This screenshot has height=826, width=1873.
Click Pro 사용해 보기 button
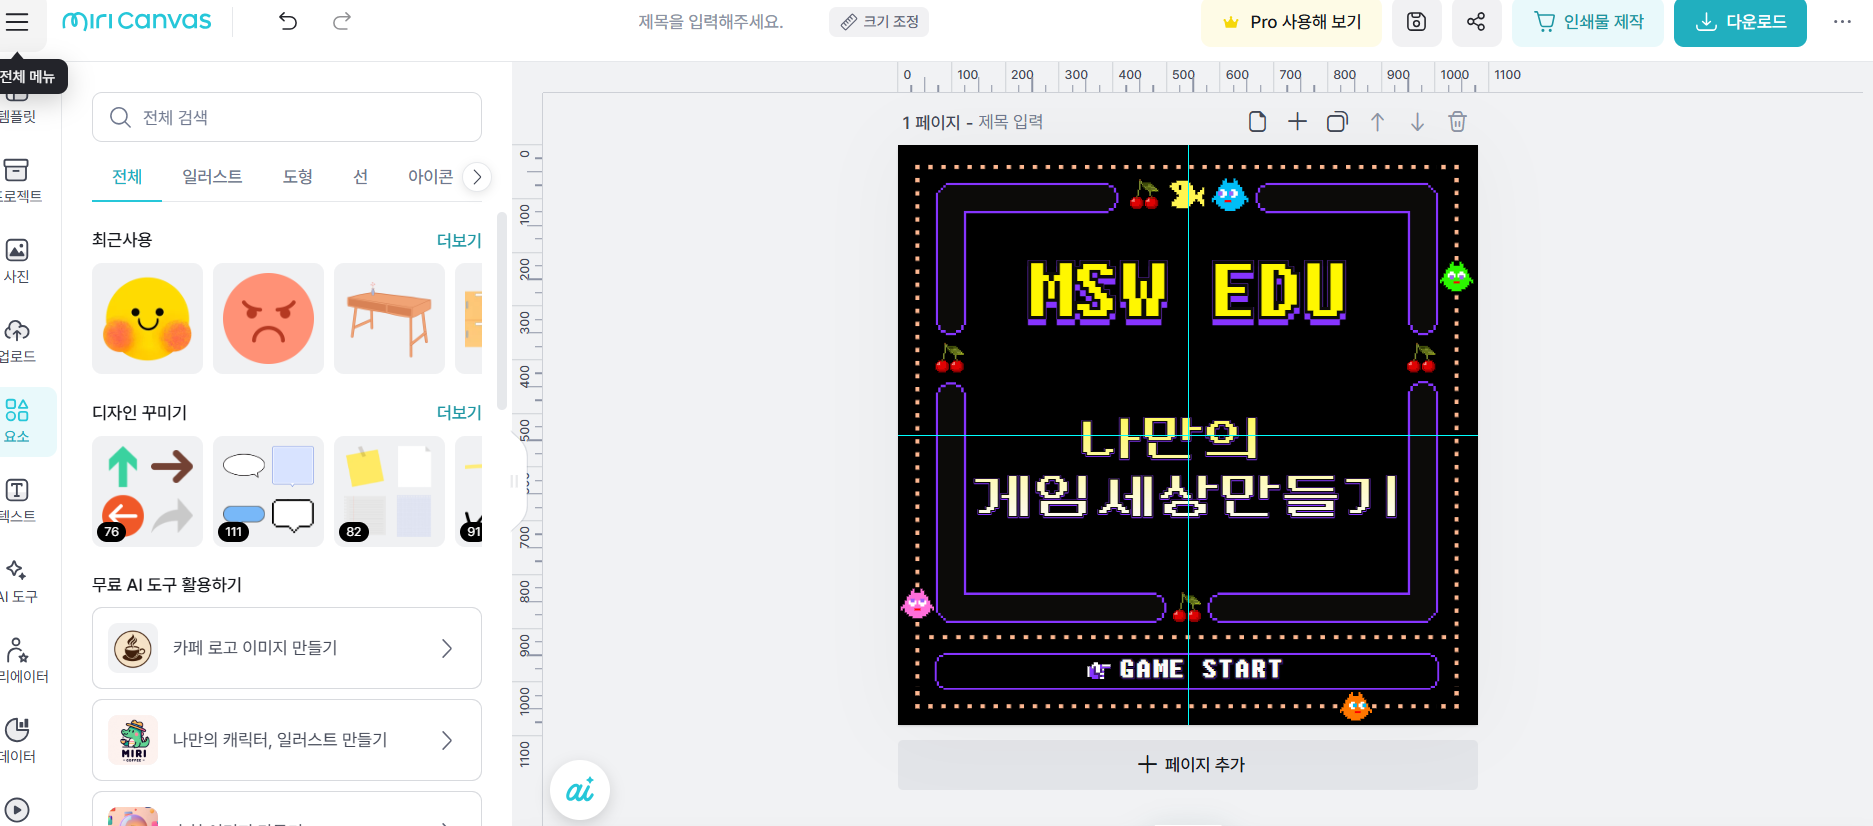pos(1291,22)
